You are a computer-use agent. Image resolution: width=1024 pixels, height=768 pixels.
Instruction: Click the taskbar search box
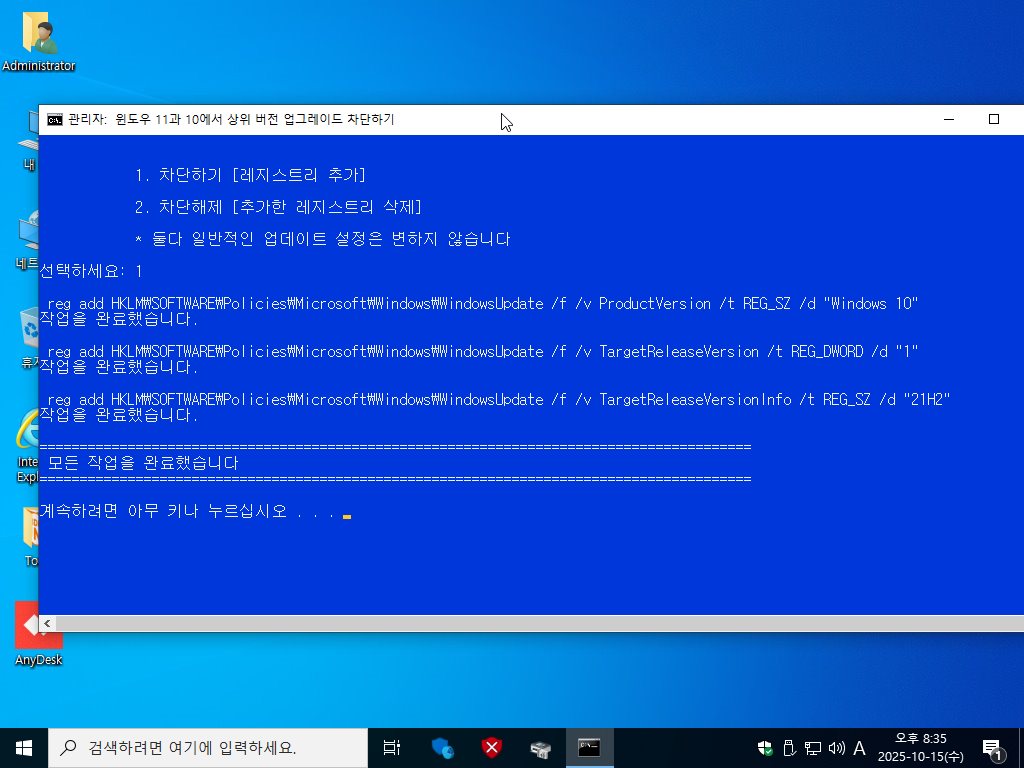coord(208,748)
